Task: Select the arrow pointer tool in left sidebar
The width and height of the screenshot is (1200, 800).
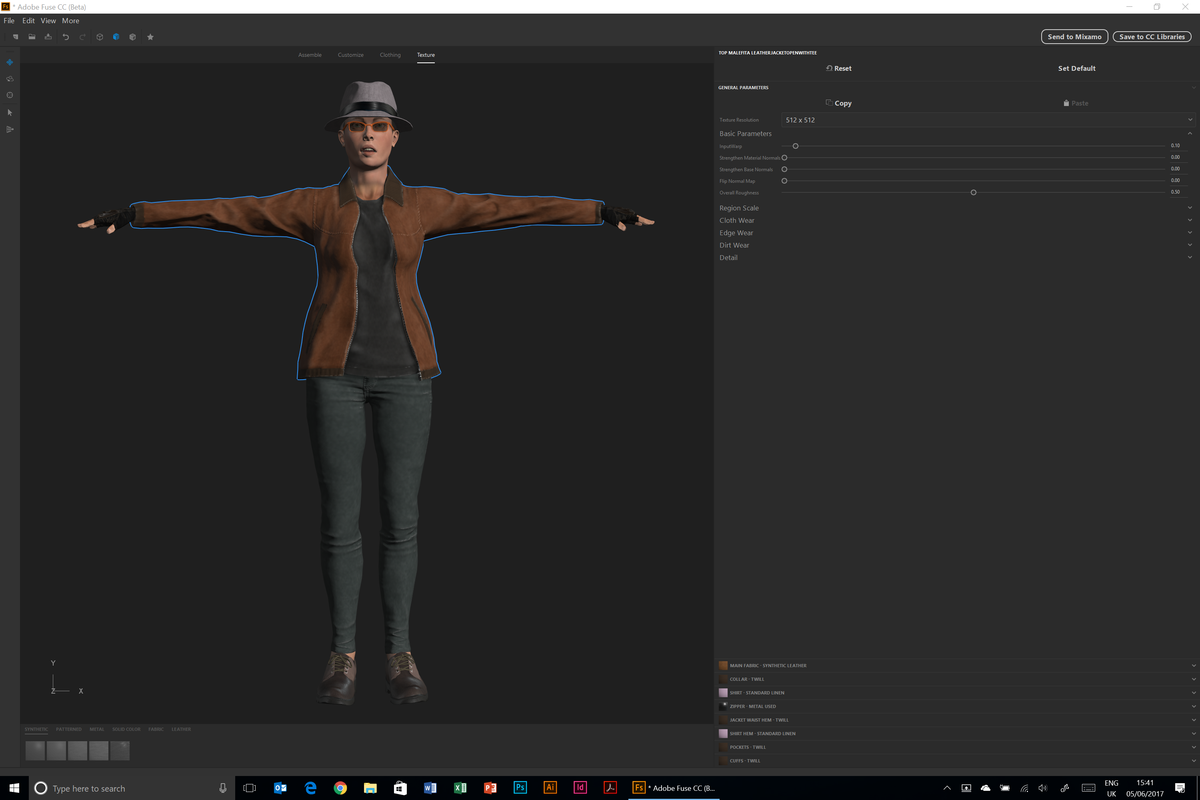Action: pyautogui.click(x=10, y=113)
